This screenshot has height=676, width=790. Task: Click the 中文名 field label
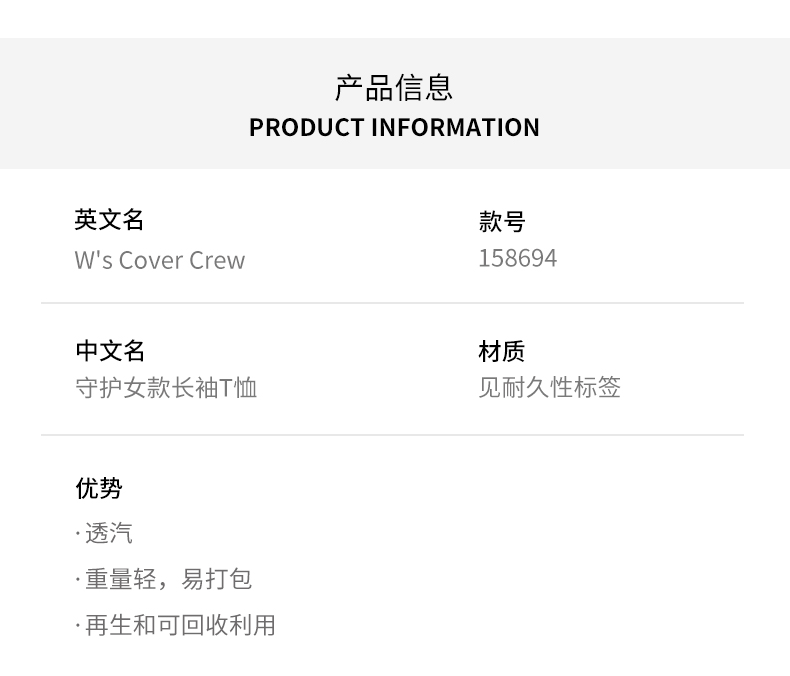pos(110,351)
